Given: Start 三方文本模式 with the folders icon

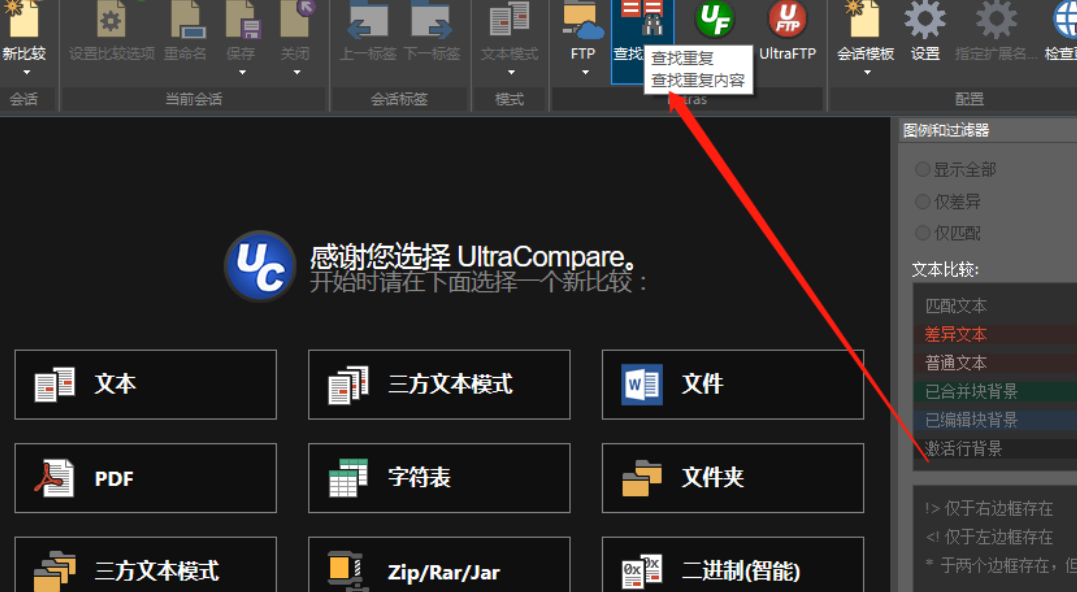Looking at the screenshot, I should [x=146, y=565].
